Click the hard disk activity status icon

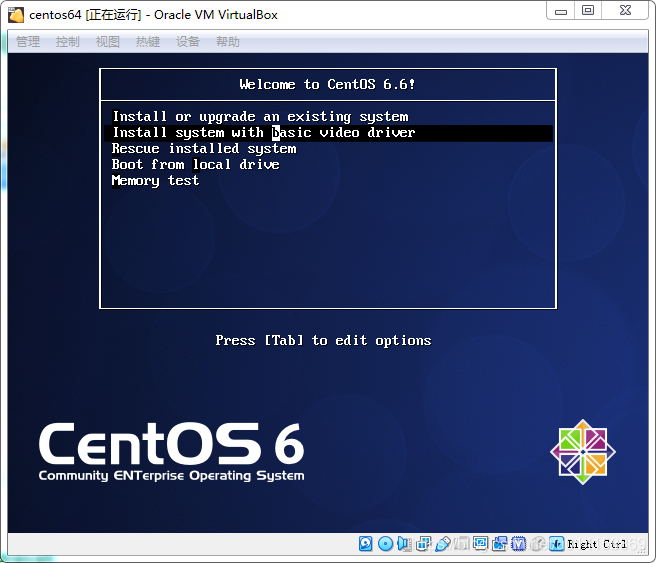365,543
